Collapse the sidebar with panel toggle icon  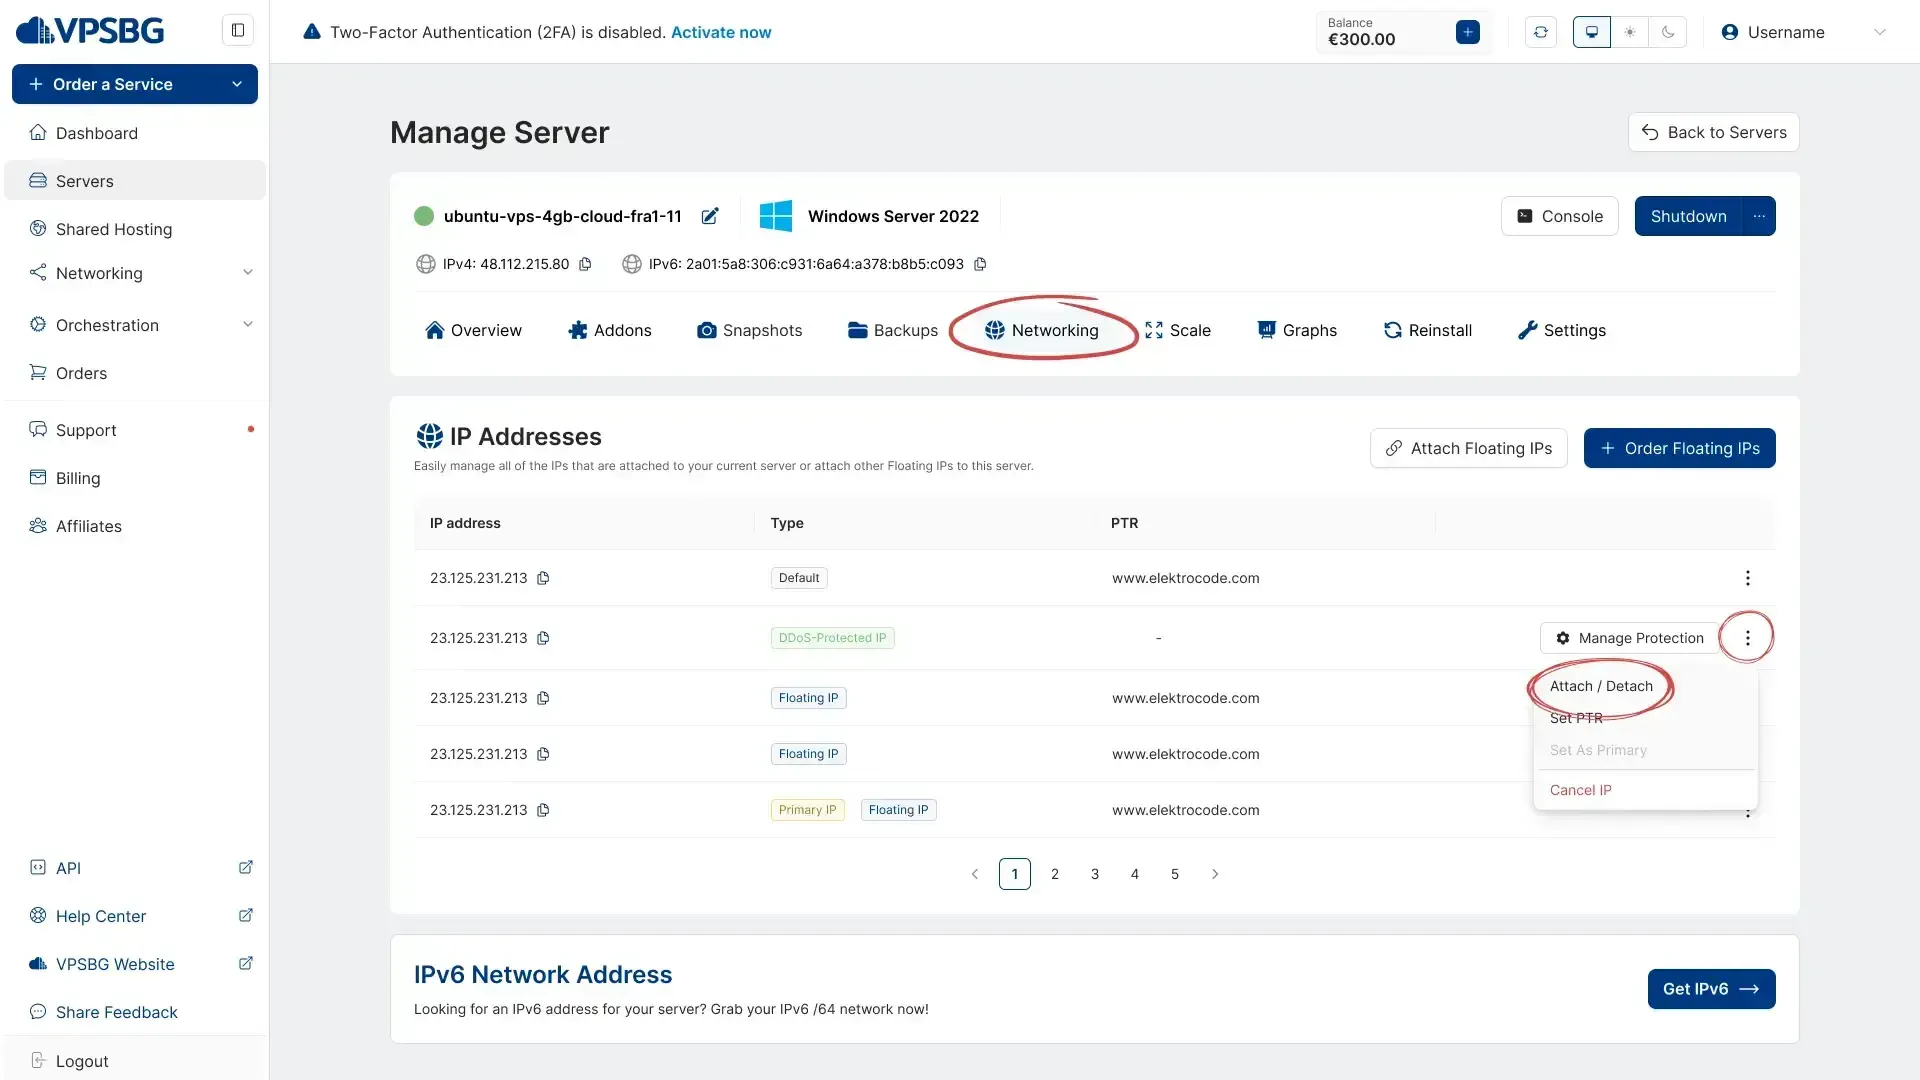point(238,30)
